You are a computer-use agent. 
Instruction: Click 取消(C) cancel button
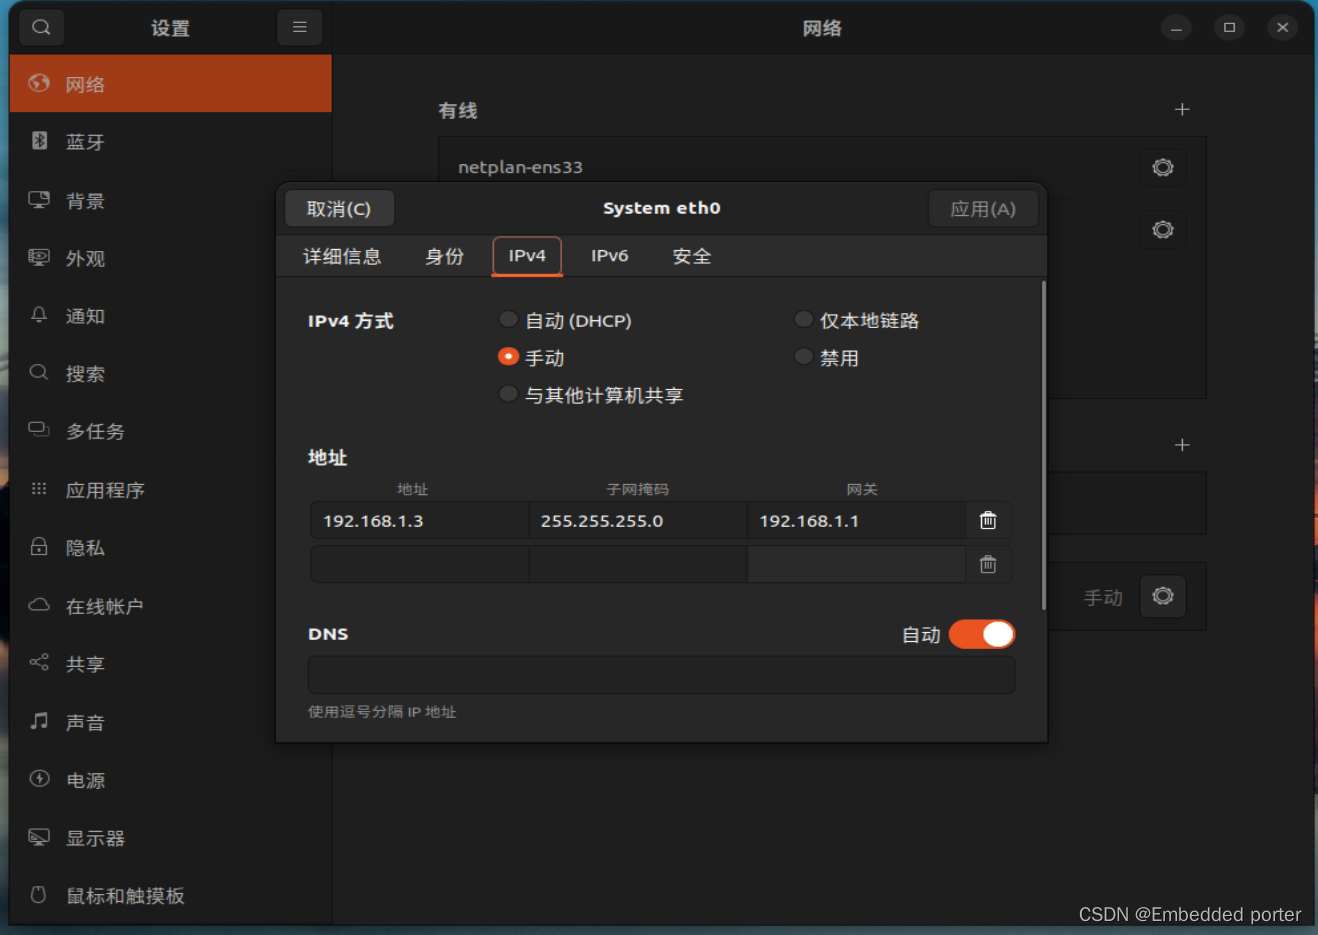[339, 209]
